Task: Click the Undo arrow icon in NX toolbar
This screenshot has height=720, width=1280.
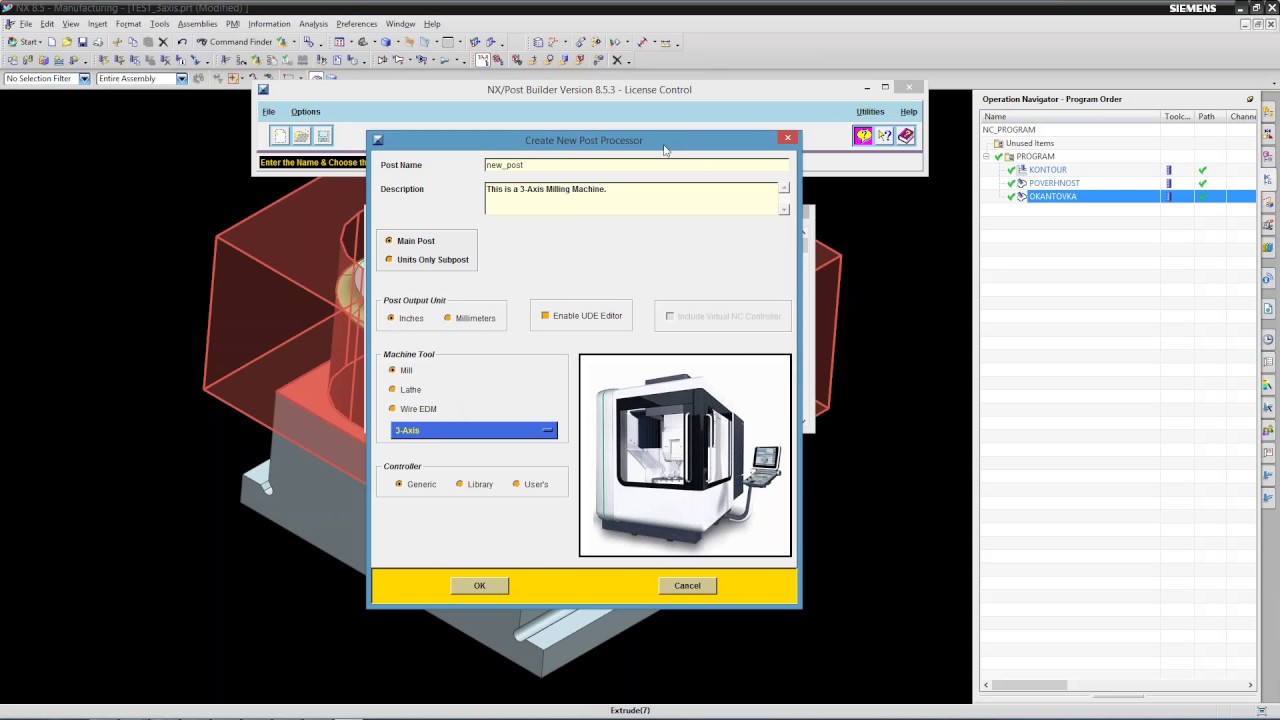Action: click(182, 42)
